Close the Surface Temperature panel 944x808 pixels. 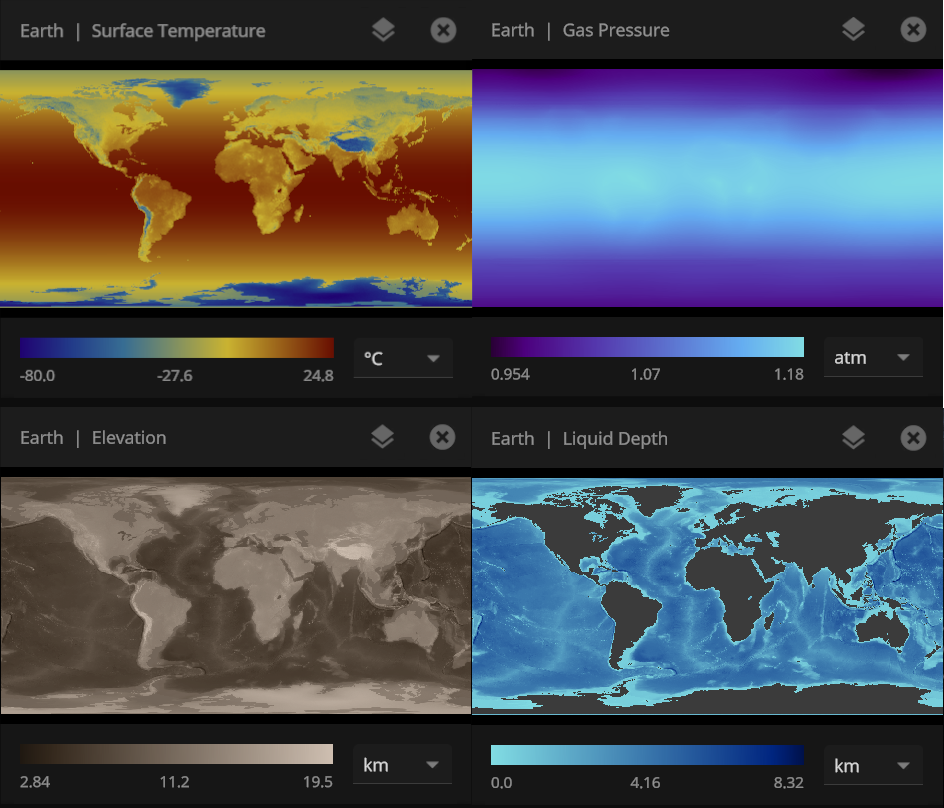click(x=443, y=30)
